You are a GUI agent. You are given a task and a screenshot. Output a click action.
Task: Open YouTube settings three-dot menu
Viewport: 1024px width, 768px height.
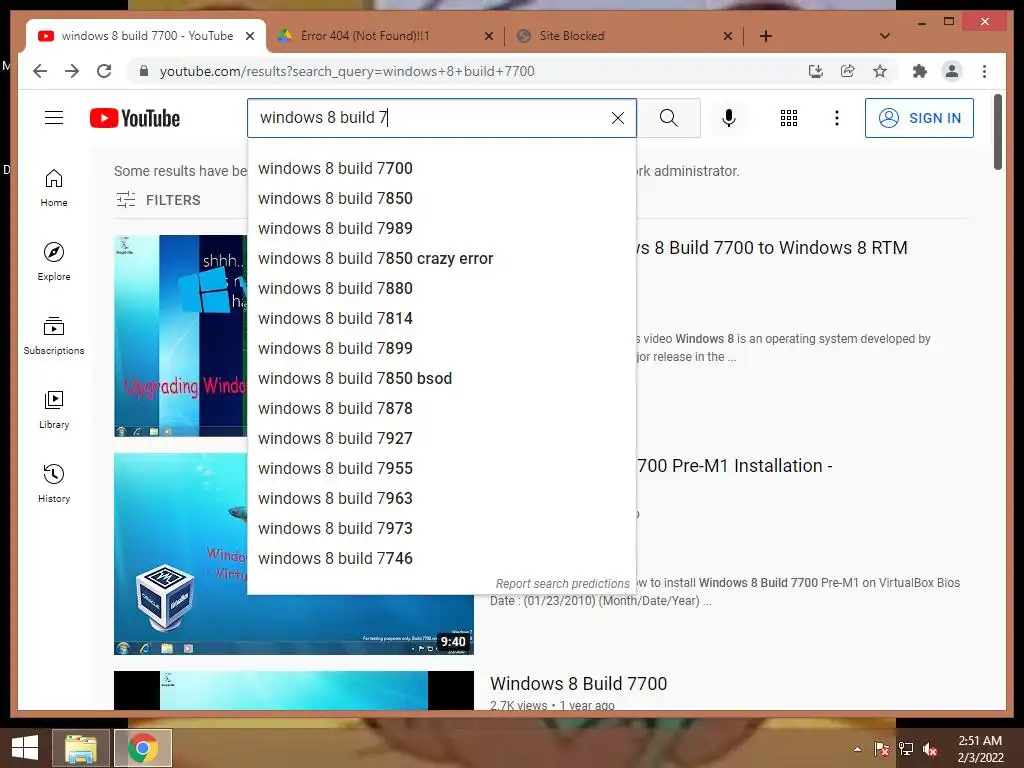point(837,118)
